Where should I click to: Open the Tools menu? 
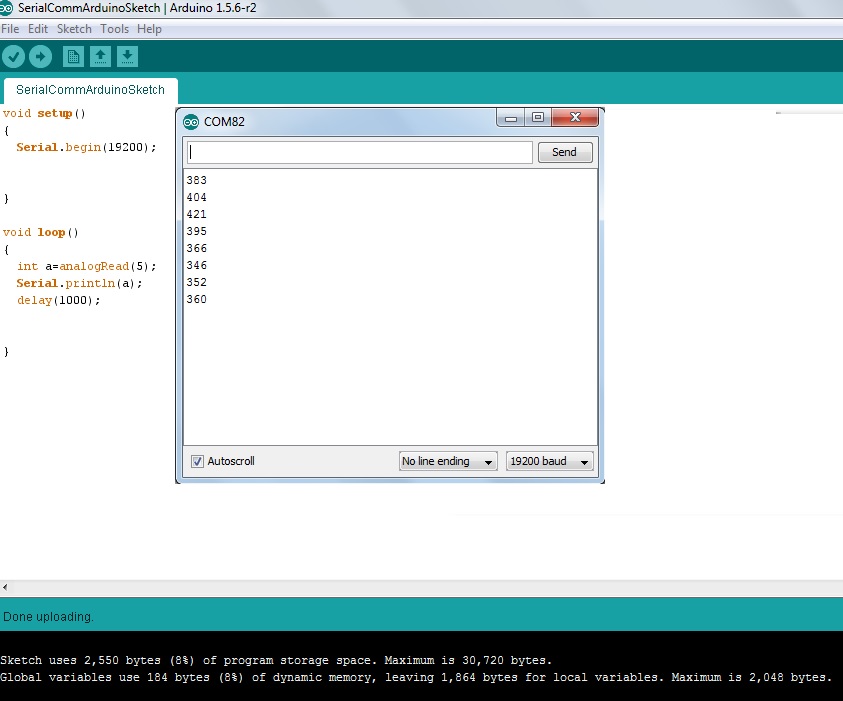(115, 29)
